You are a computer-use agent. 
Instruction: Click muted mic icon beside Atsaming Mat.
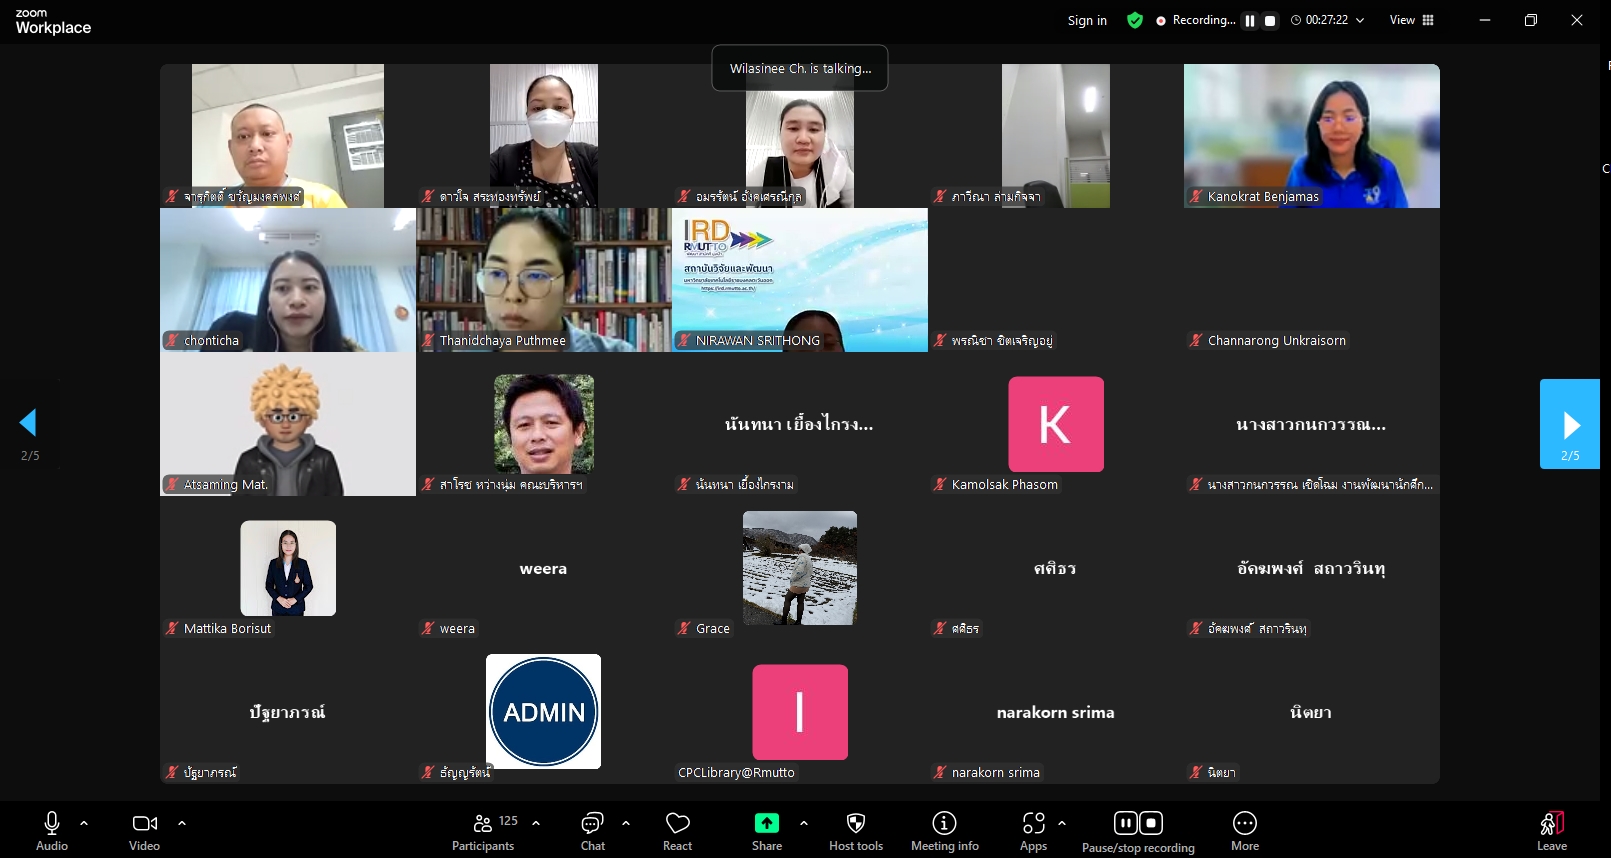coord(172,485)
